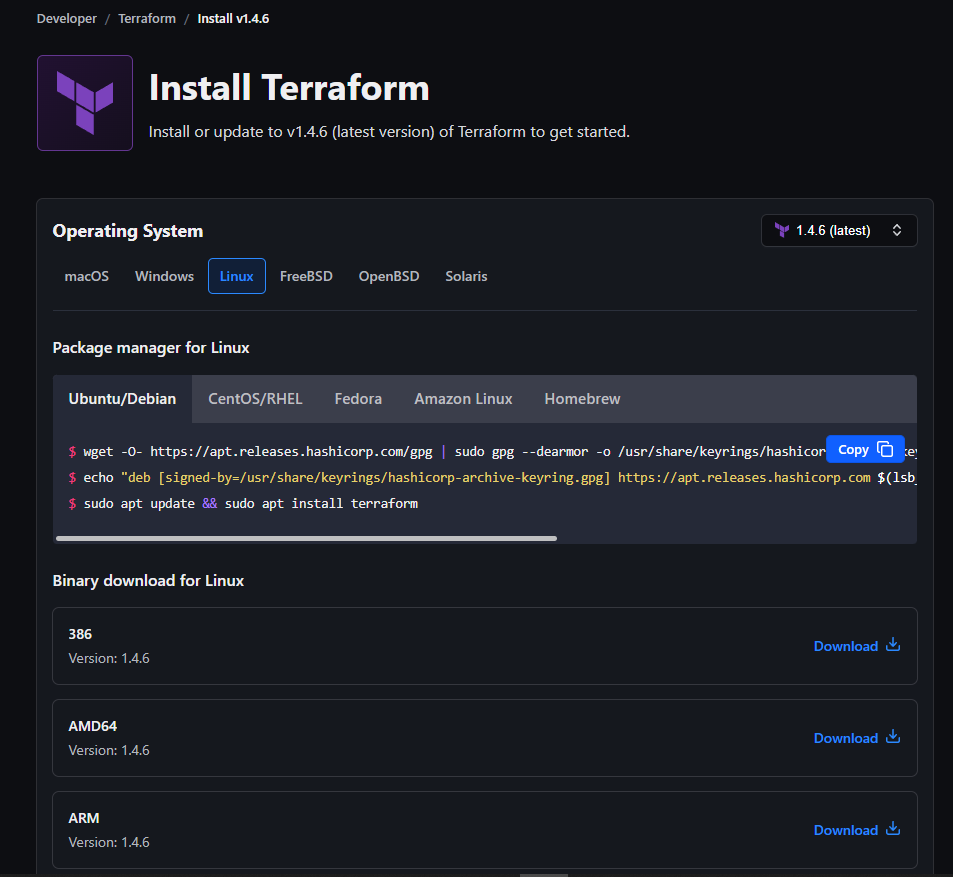Open the 1.4.6 (latest) version dropdown

pos(839,230)
